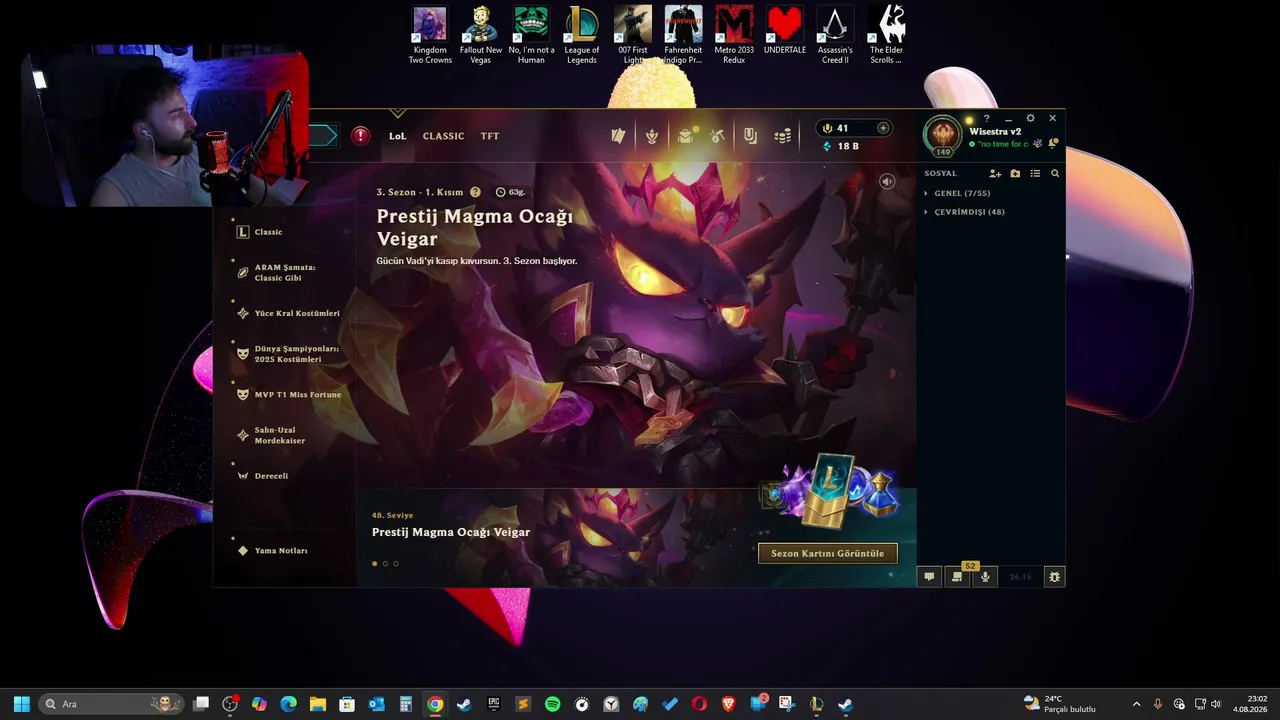Open the Store coins icon in top bar
The height and width of the screenshot is (720, 1280).
783,136
